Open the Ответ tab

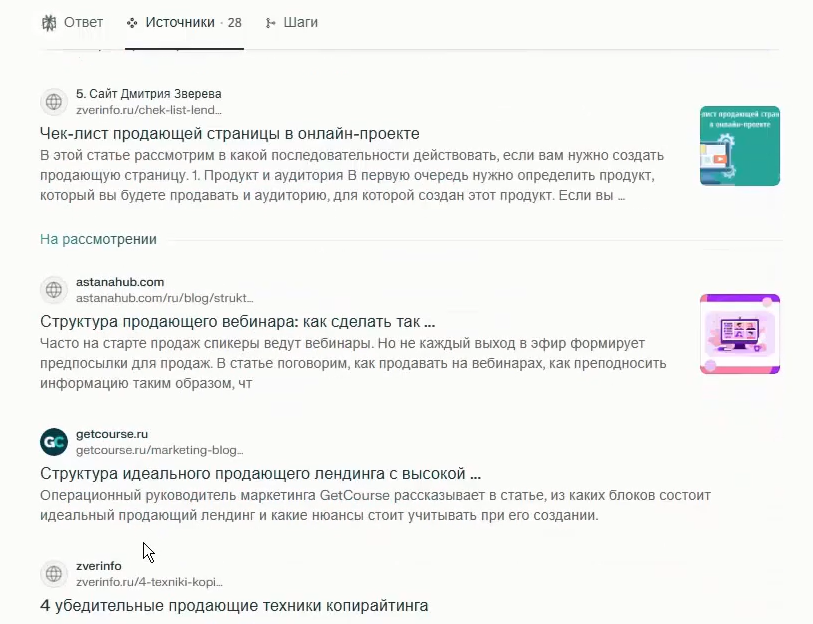click(72, 23)
